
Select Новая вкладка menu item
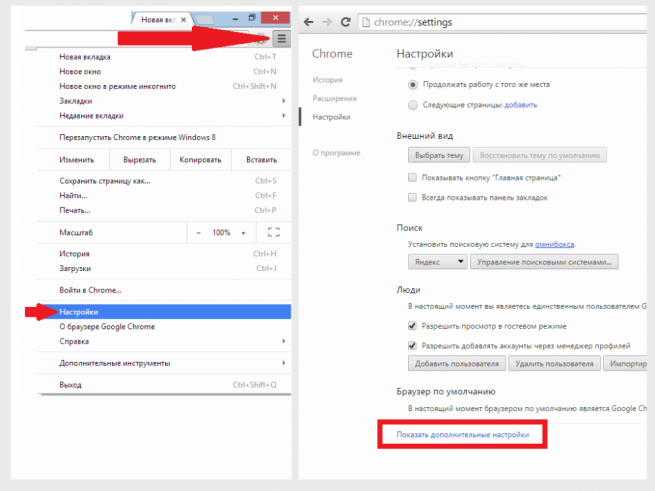(x=164, y=57)
